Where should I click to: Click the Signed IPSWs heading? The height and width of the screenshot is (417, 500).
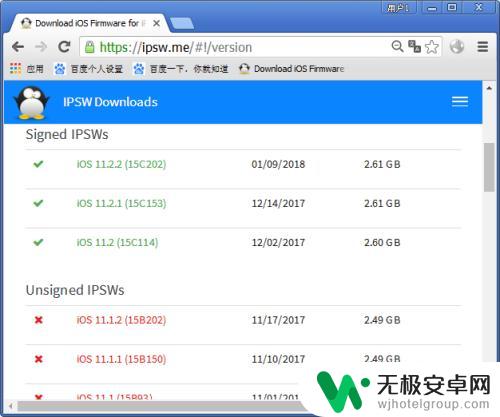pos(67,135)
